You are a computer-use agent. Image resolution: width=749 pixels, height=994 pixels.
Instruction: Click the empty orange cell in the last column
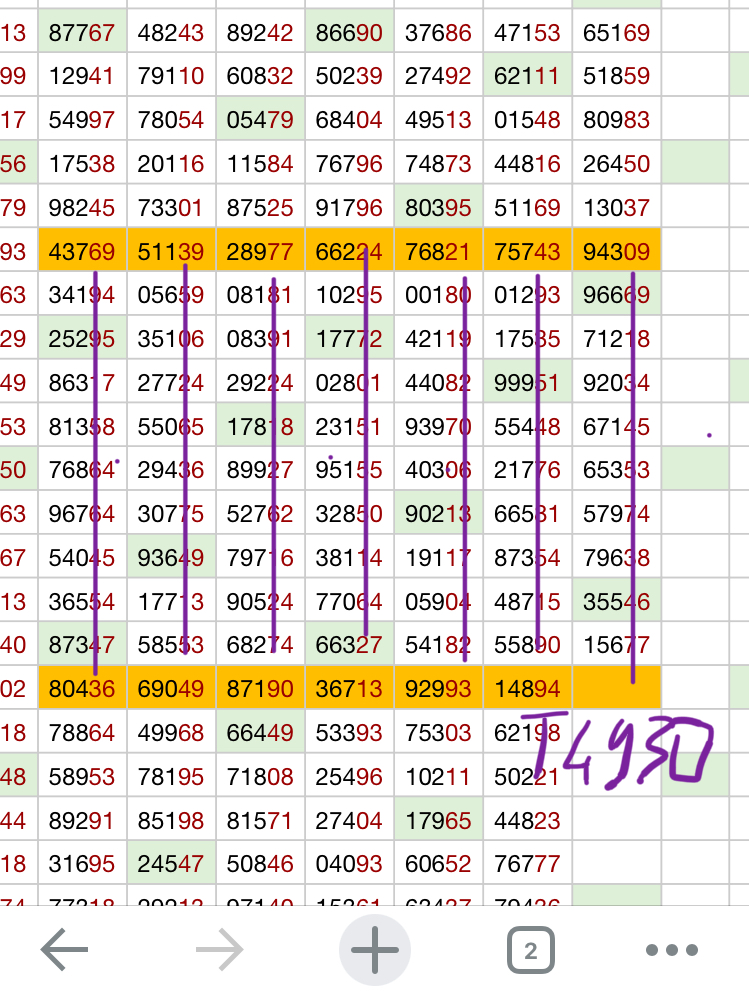click(x=616, y=688)
